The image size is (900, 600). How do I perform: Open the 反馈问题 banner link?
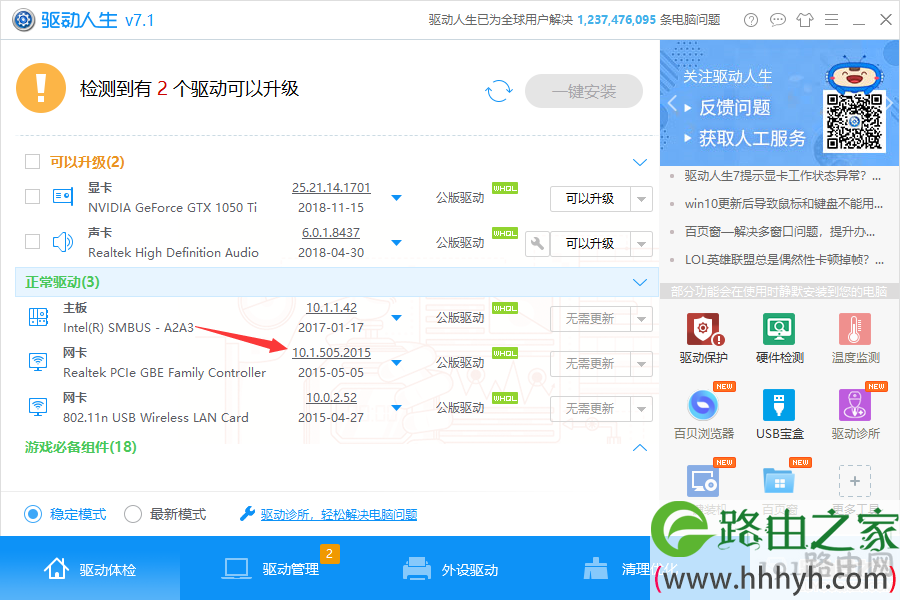(x=734, y=107)
